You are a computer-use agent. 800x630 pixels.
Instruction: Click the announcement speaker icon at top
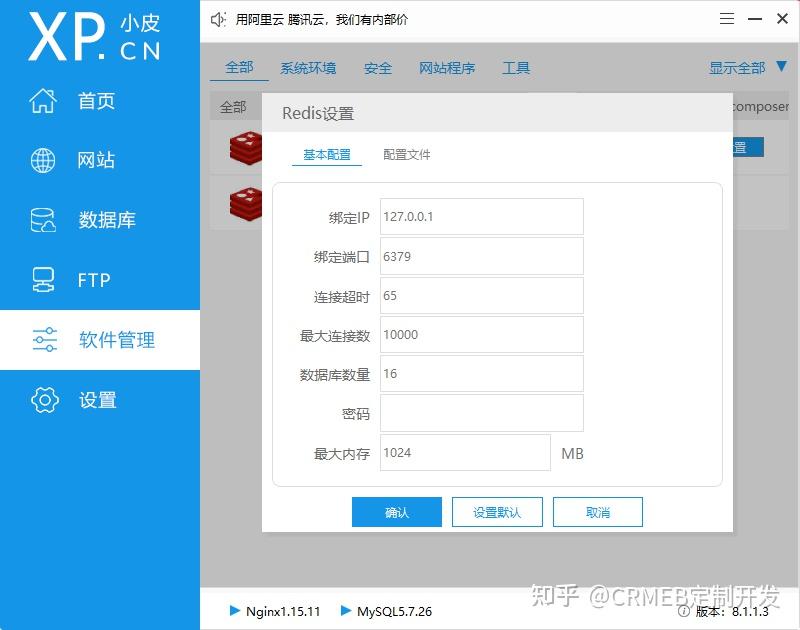click(x=216, y=19)
